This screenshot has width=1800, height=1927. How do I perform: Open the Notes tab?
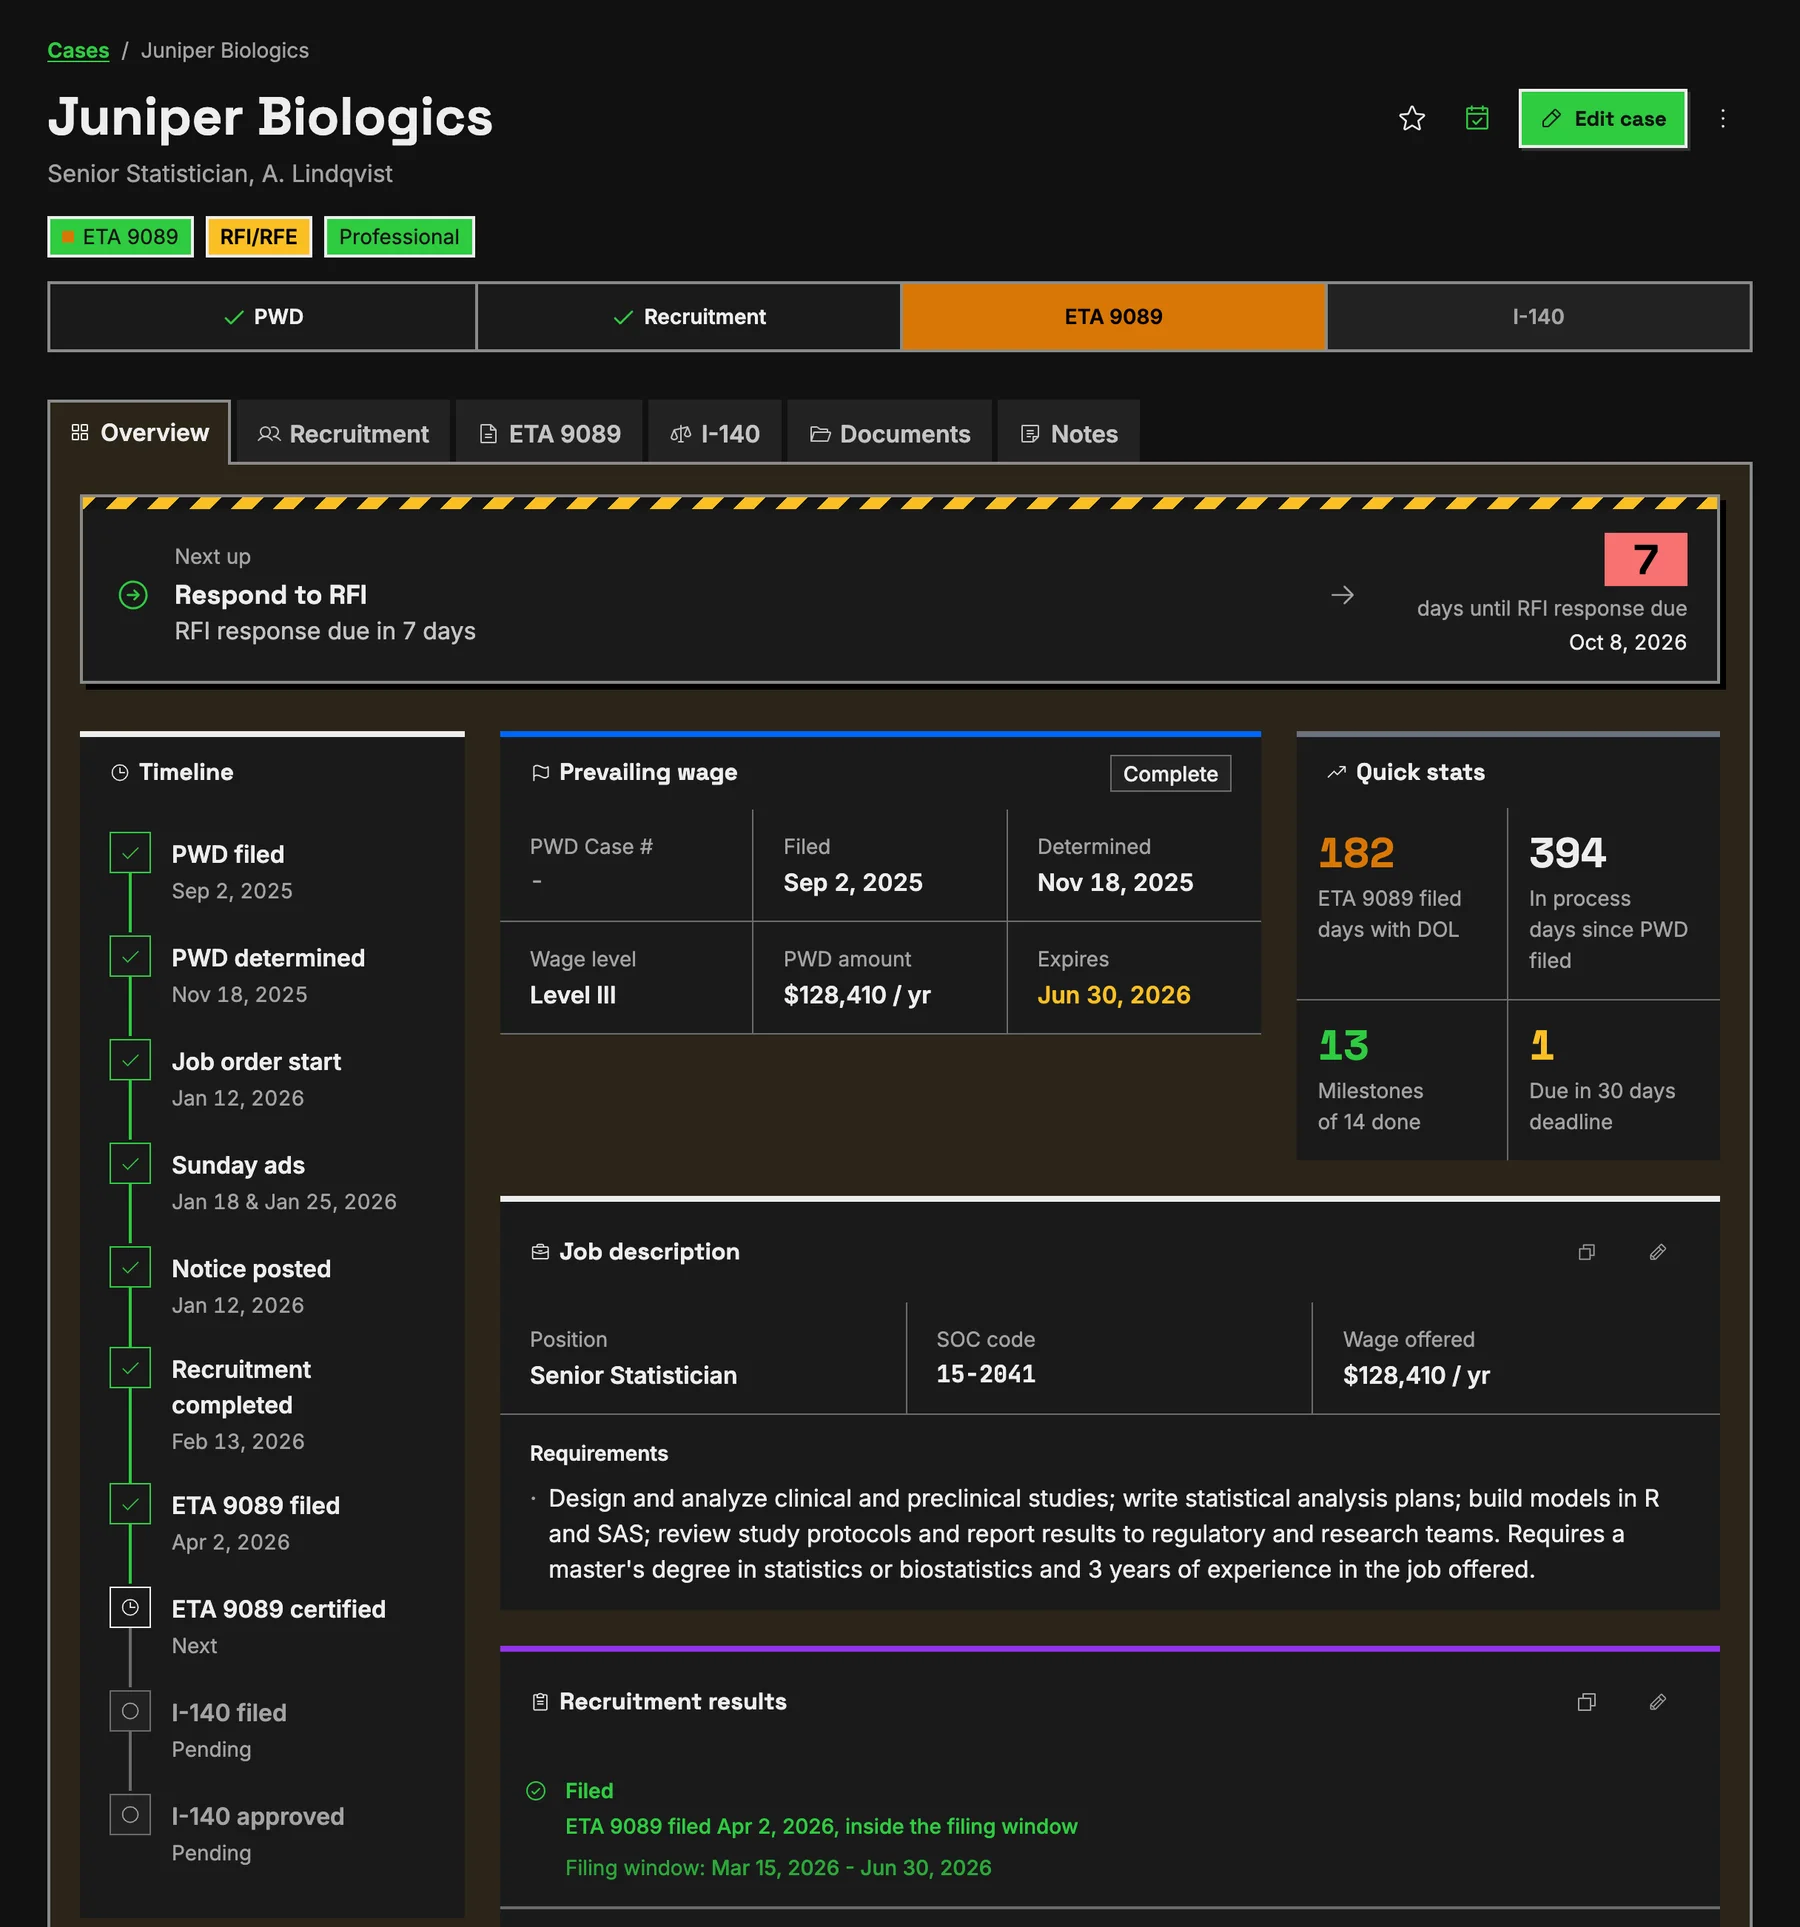(x=1068, y=434)
